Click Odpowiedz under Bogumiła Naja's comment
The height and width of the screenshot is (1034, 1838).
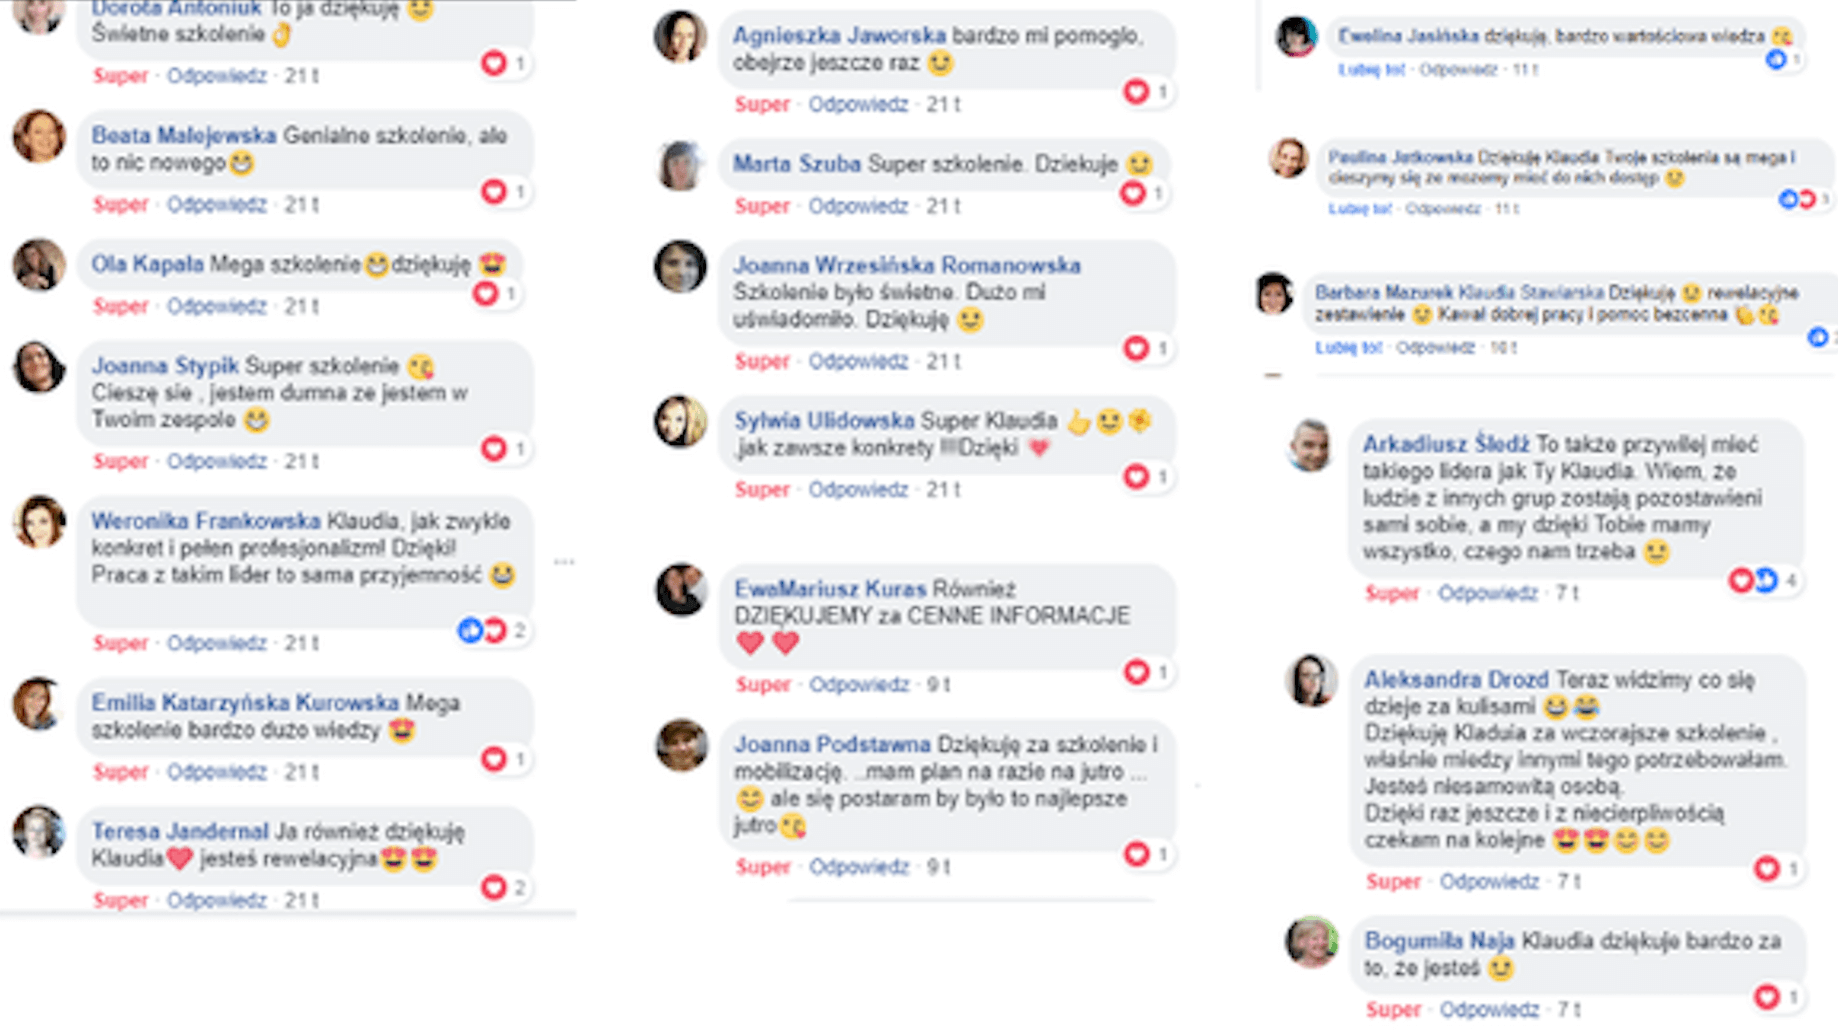[x=1489, y=1009]
